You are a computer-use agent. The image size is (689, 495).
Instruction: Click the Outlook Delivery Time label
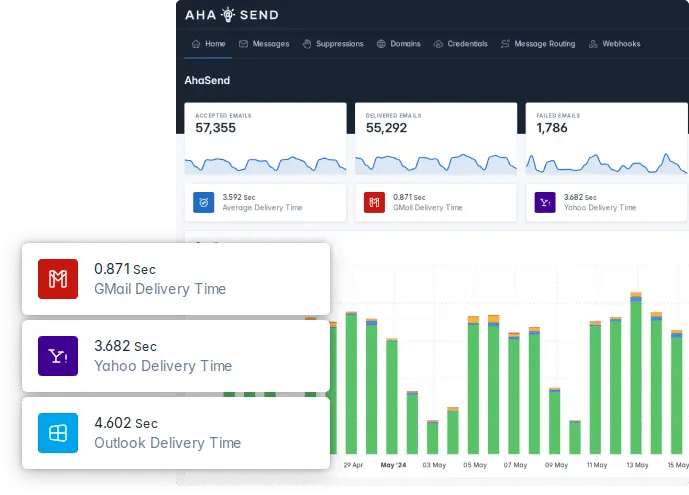coord(167,443)
